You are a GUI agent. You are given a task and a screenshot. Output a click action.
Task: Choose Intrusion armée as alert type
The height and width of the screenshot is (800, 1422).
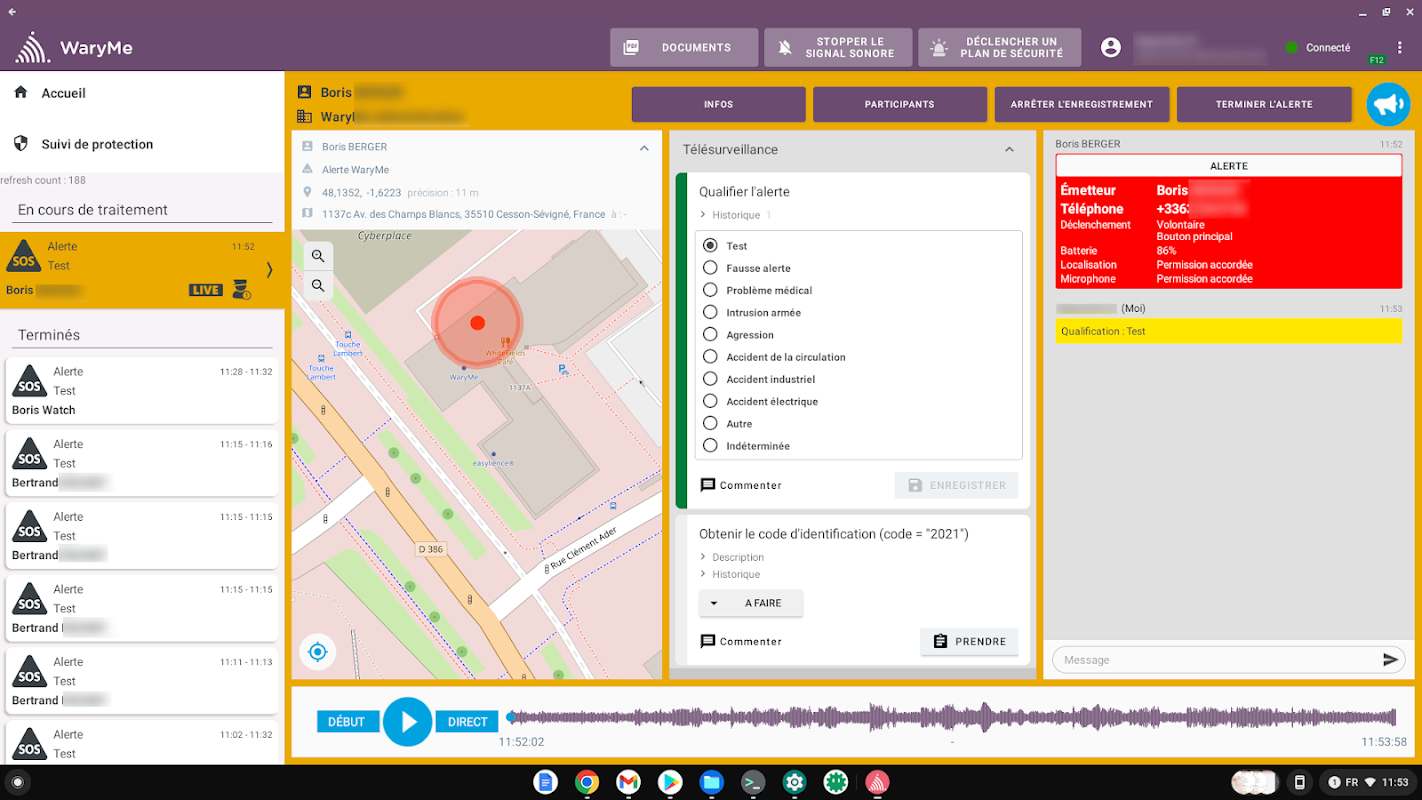(x=710, y=313)
